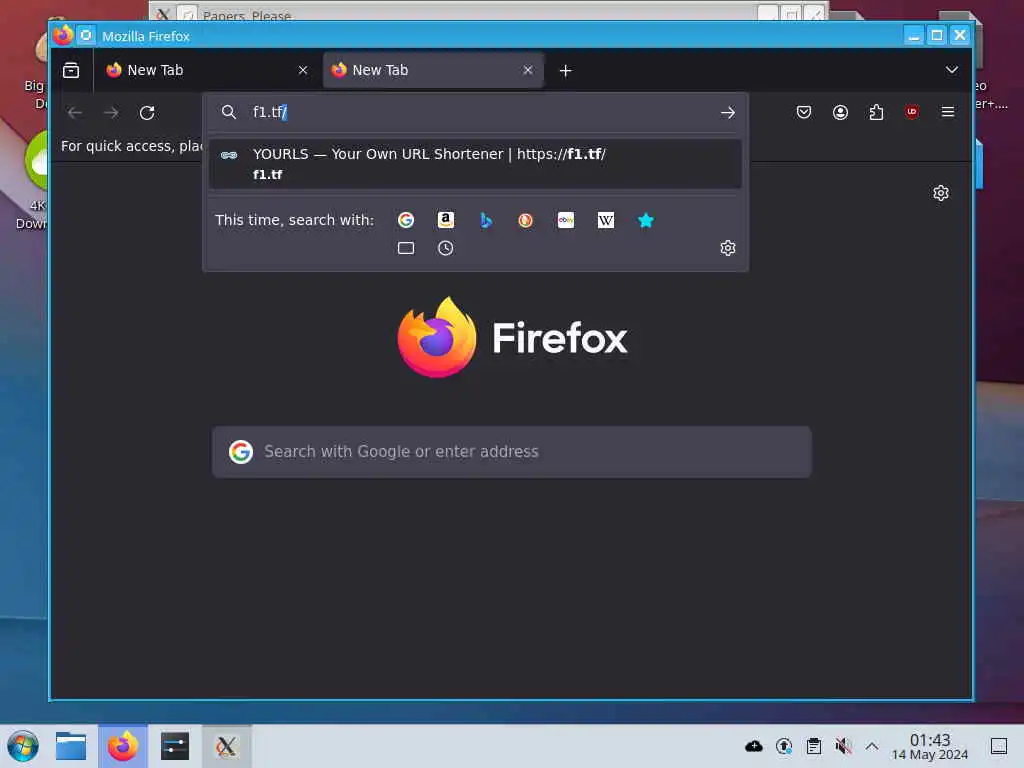This screenshot has height=768, width=1024.
Task: Select the YOURLS URL Shortener suggestion
Action: coord(475,164)
